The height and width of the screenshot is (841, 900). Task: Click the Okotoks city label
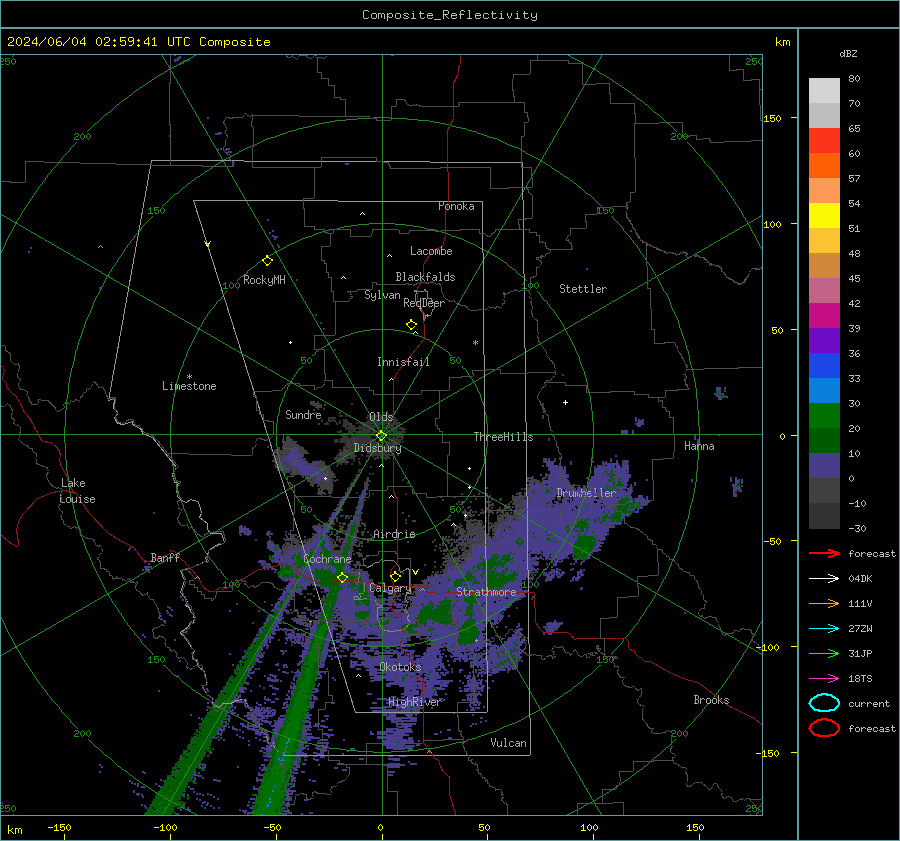coord(400,667)
